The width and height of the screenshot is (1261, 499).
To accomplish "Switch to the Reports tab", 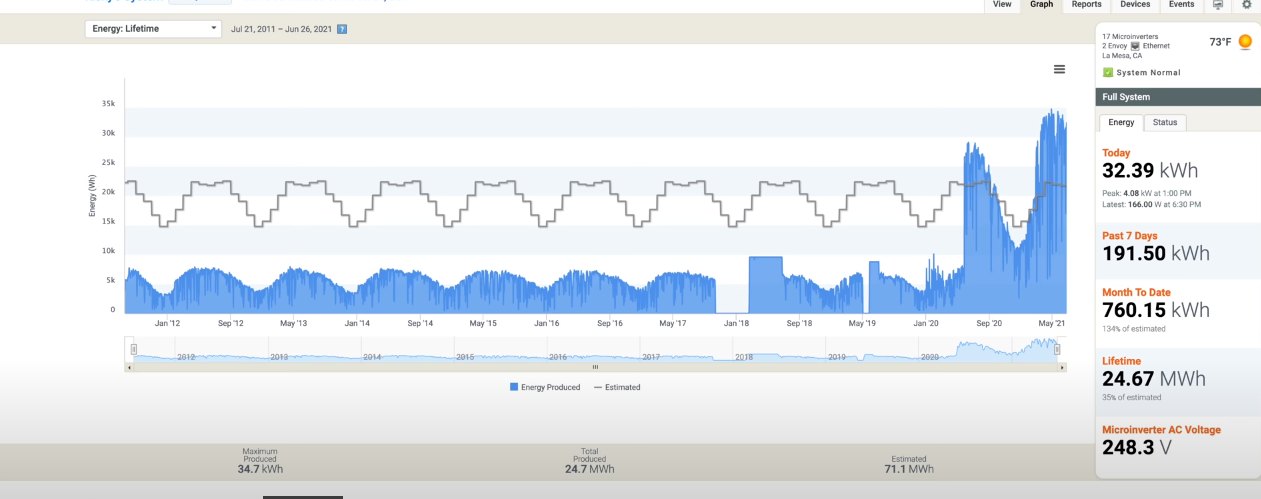I will [1086, 5].
